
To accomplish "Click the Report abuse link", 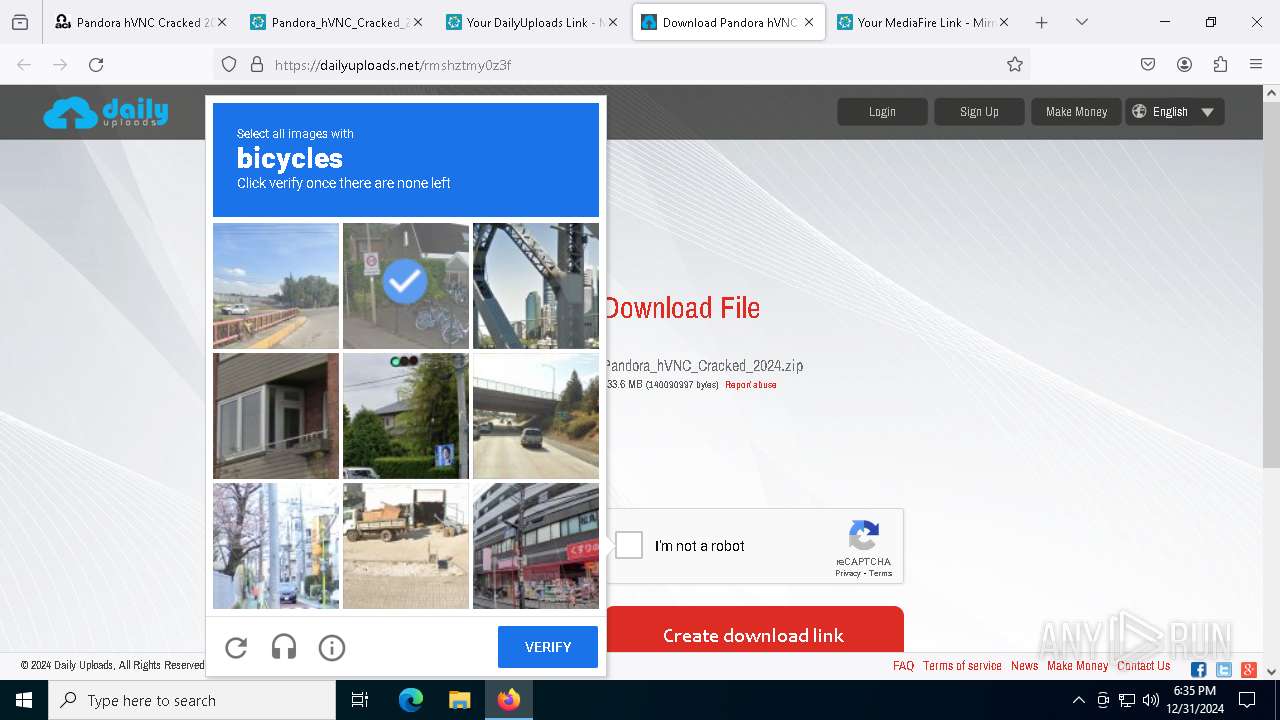I will tap(750, 385).
